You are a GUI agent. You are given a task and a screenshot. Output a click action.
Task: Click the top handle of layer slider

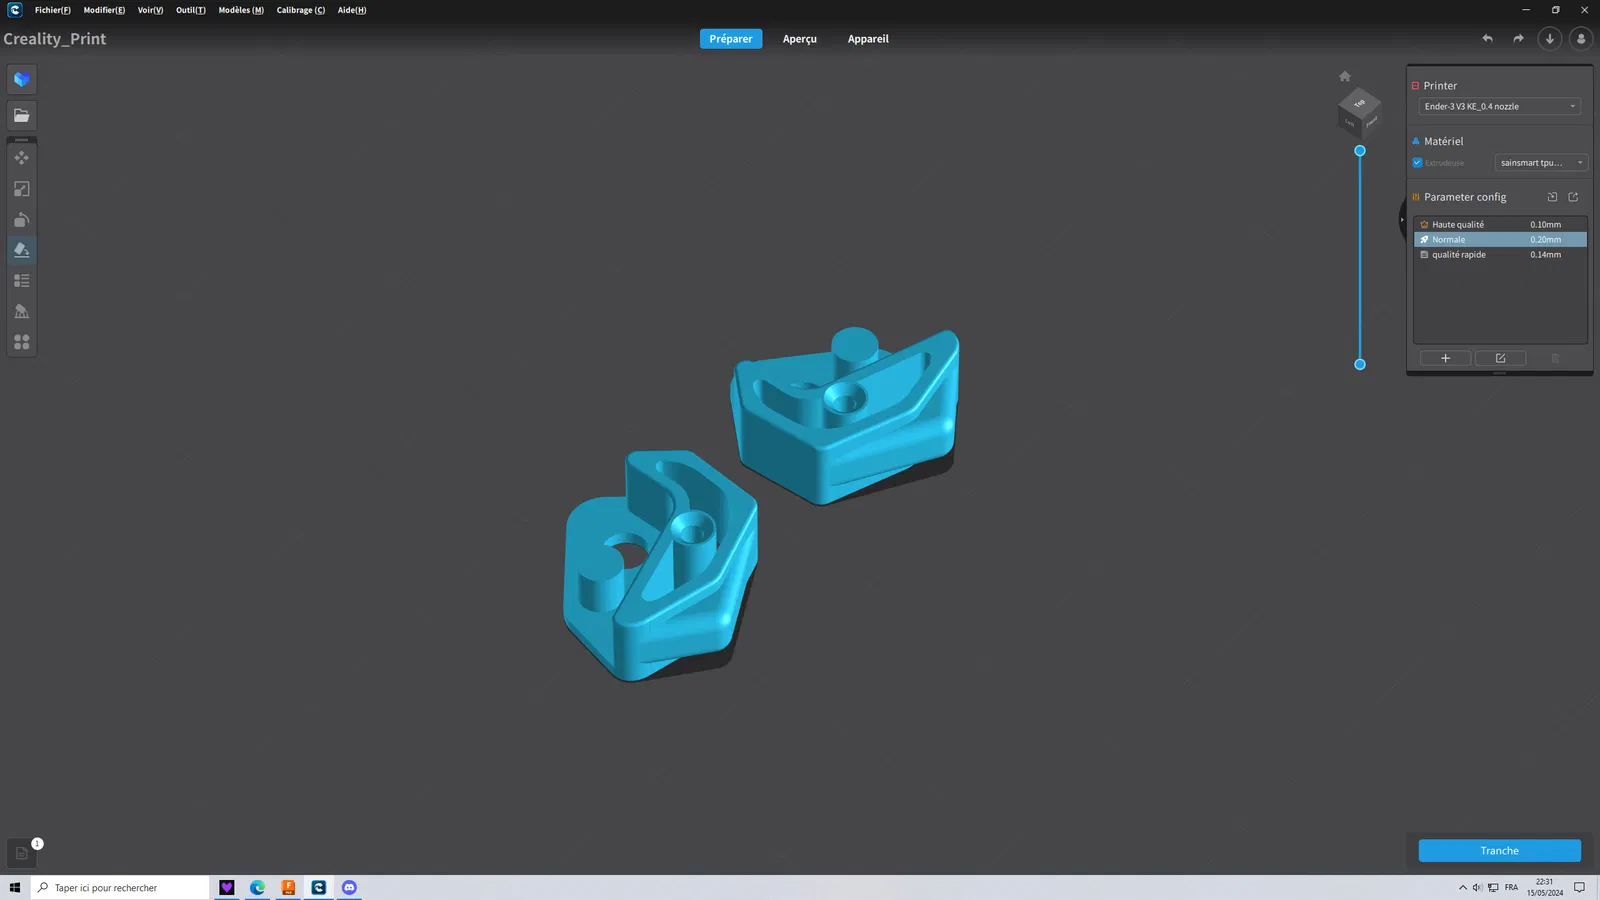tap(1360, 151)
